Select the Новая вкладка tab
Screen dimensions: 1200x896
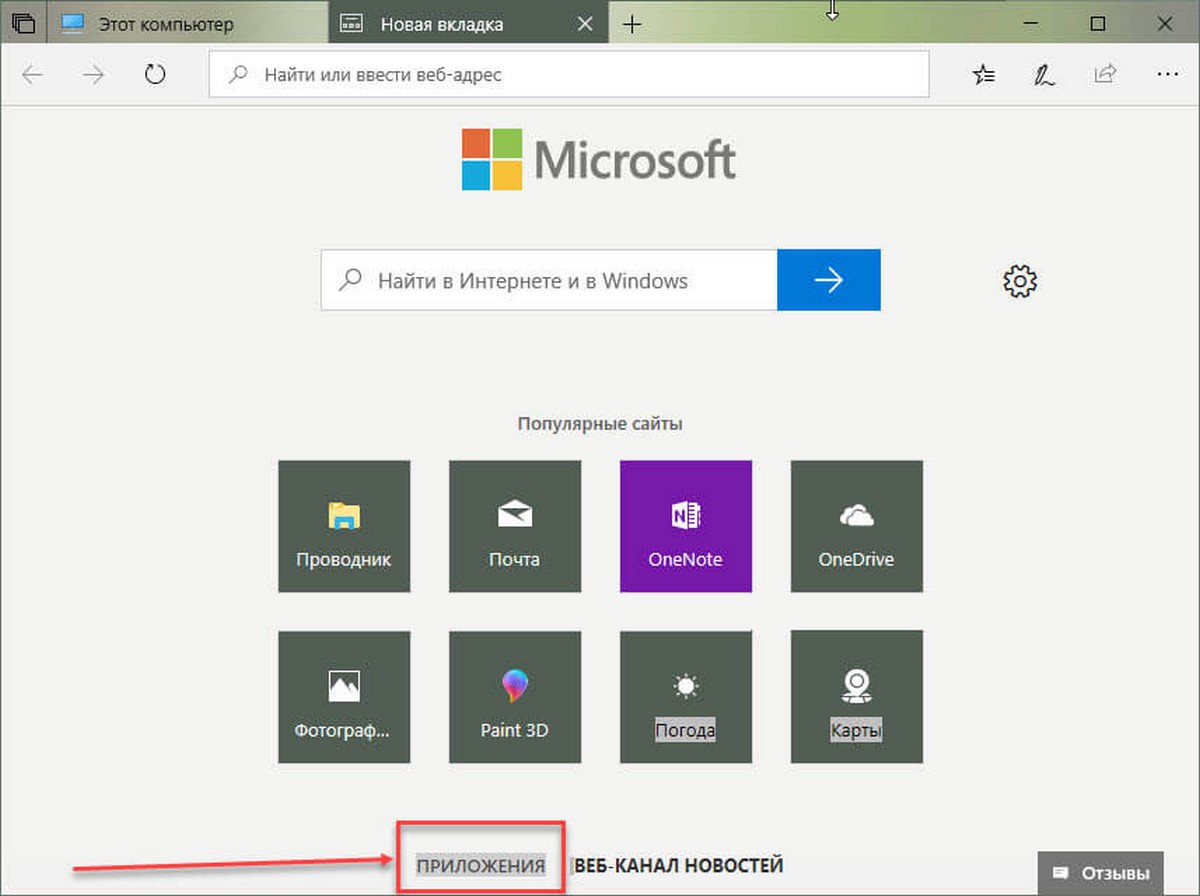[x=467, y=23]
